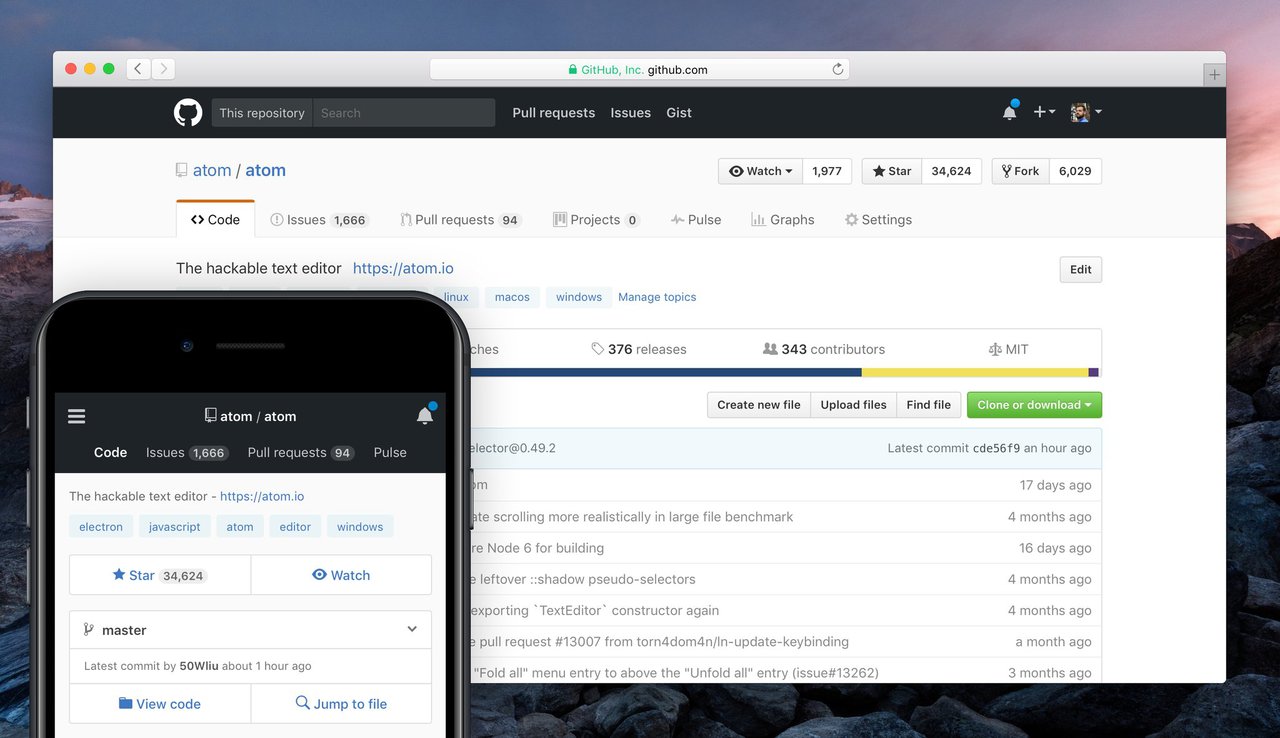Screen dimensions: 1280x738
Task: Open the Pulse tab on the phone
Action: (390, 453)
